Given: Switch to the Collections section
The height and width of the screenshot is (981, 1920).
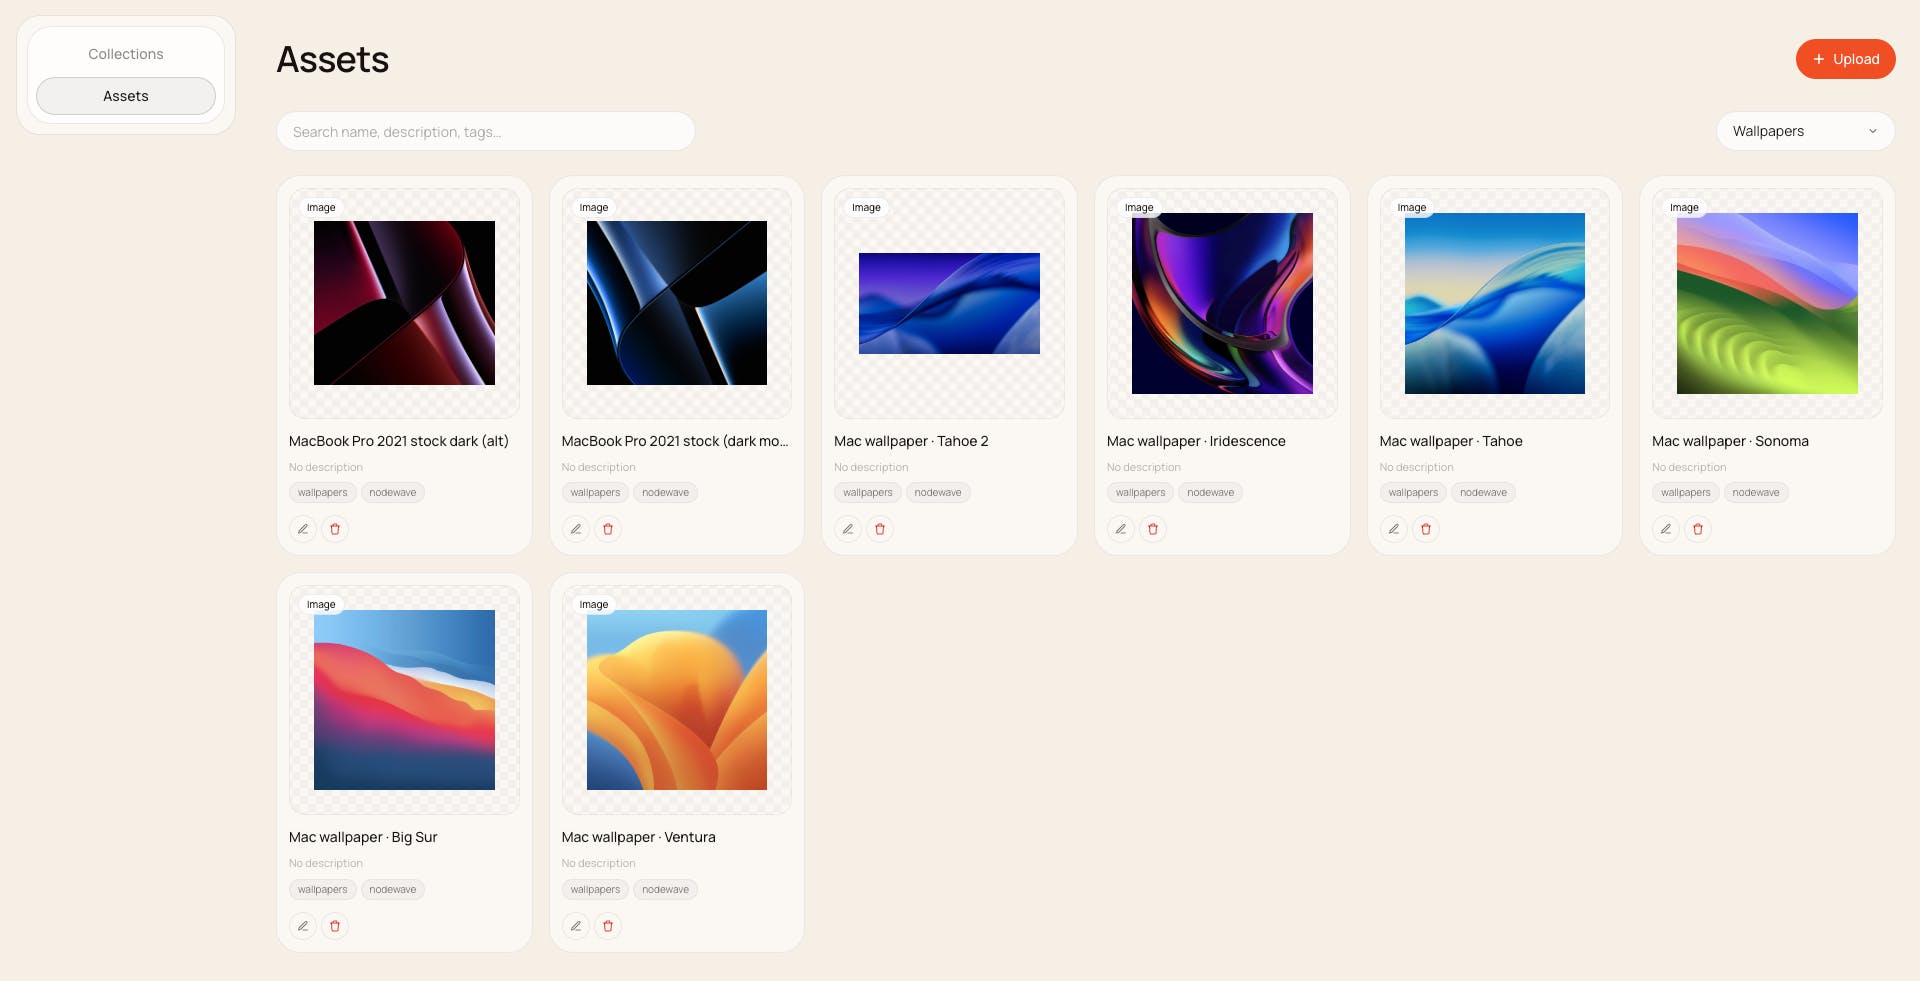Looking at the screenshot, I should [126, 54].
